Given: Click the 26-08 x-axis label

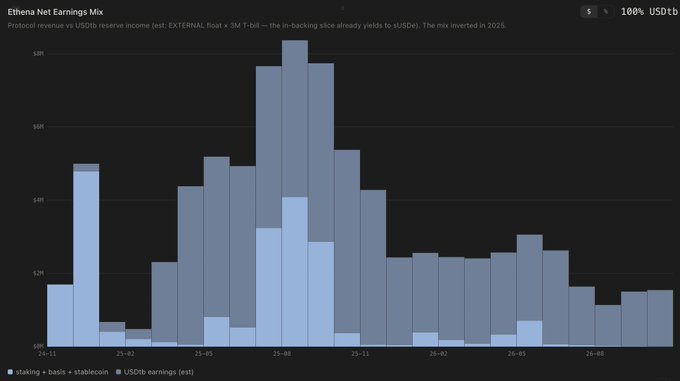Looking at the screenshot, I should click(595, 354).
